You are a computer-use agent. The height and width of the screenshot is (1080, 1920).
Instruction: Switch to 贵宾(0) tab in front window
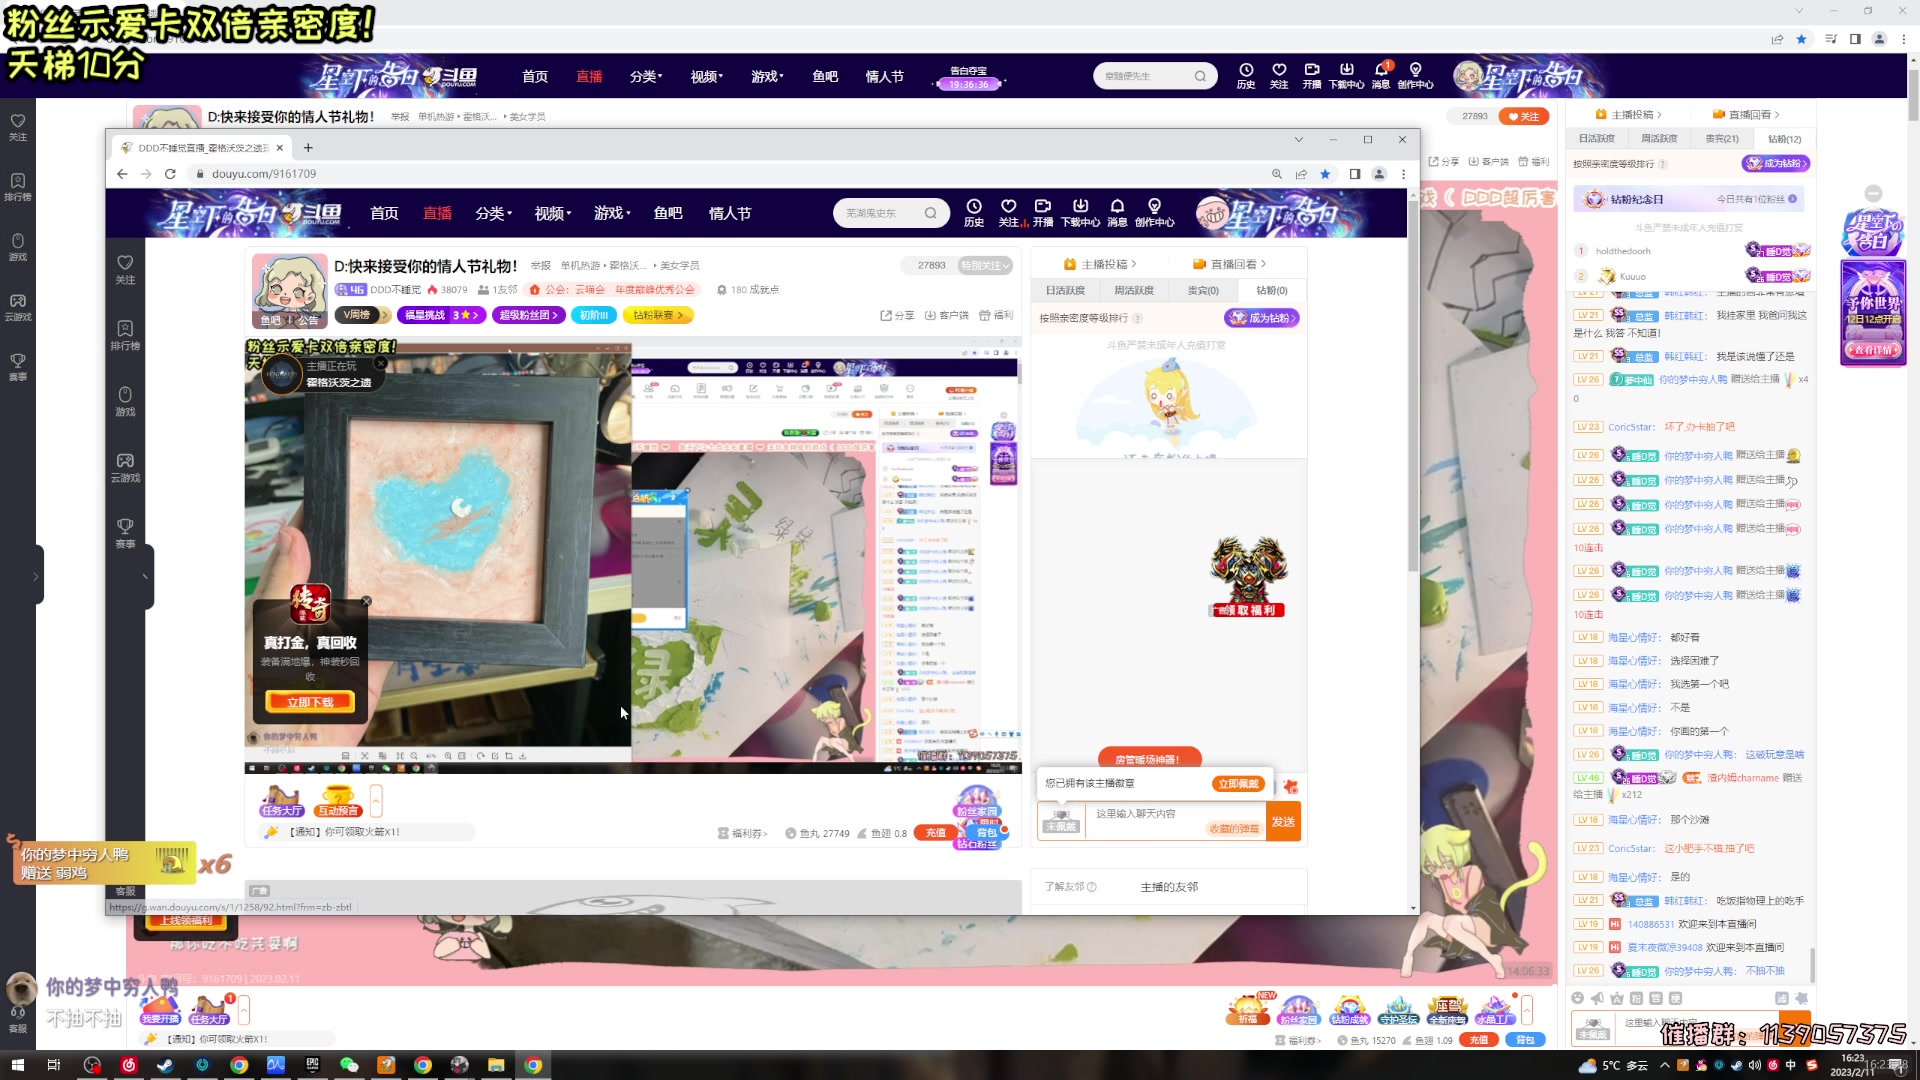[1203, 290]
